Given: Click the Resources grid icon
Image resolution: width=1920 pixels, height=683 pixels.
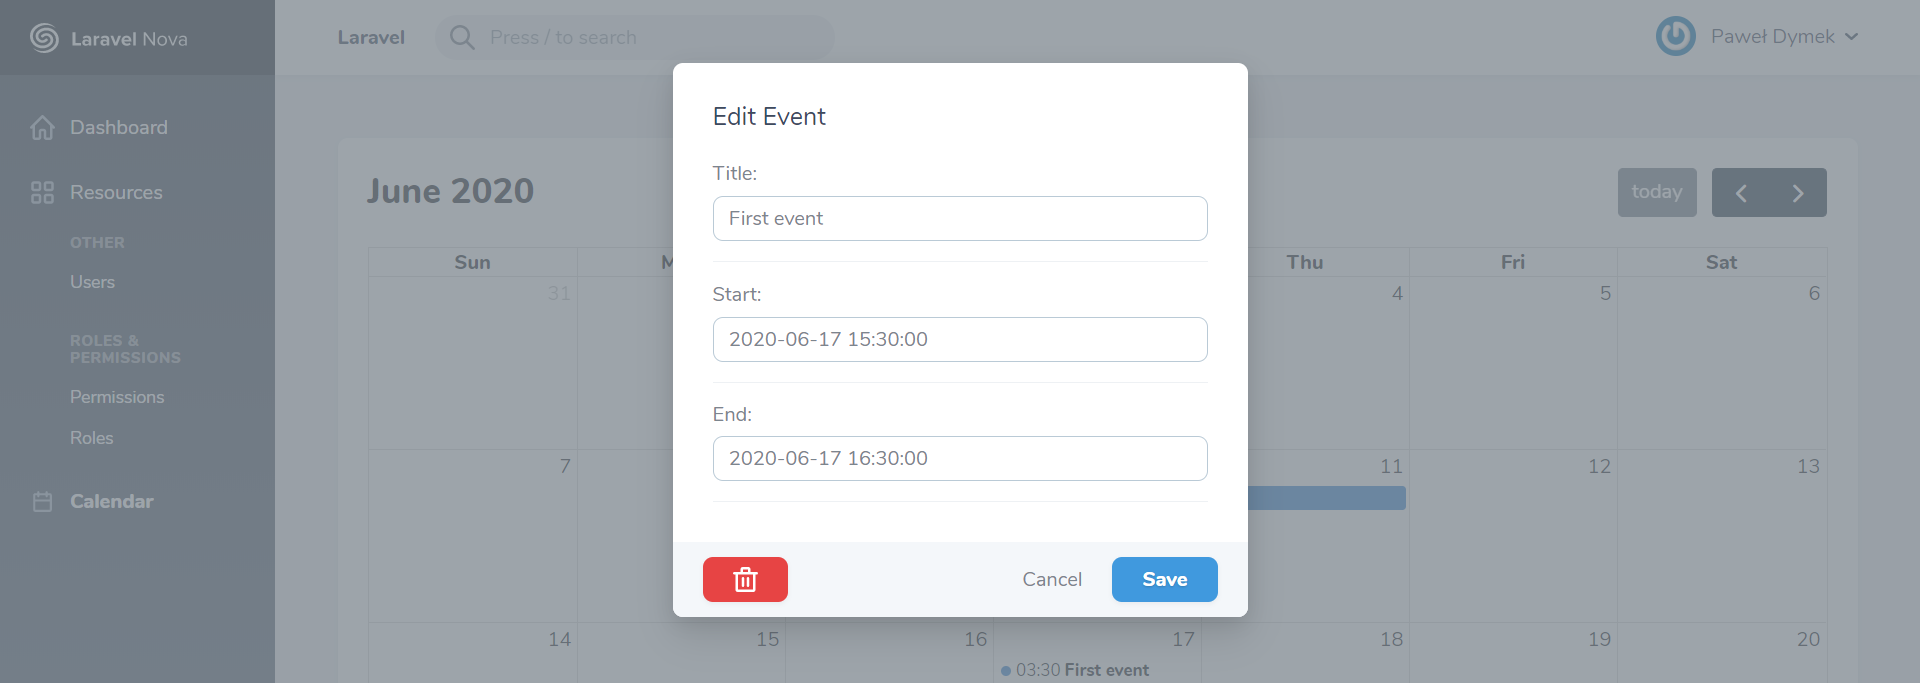Looking at the screenshot, I should (42, 192).
